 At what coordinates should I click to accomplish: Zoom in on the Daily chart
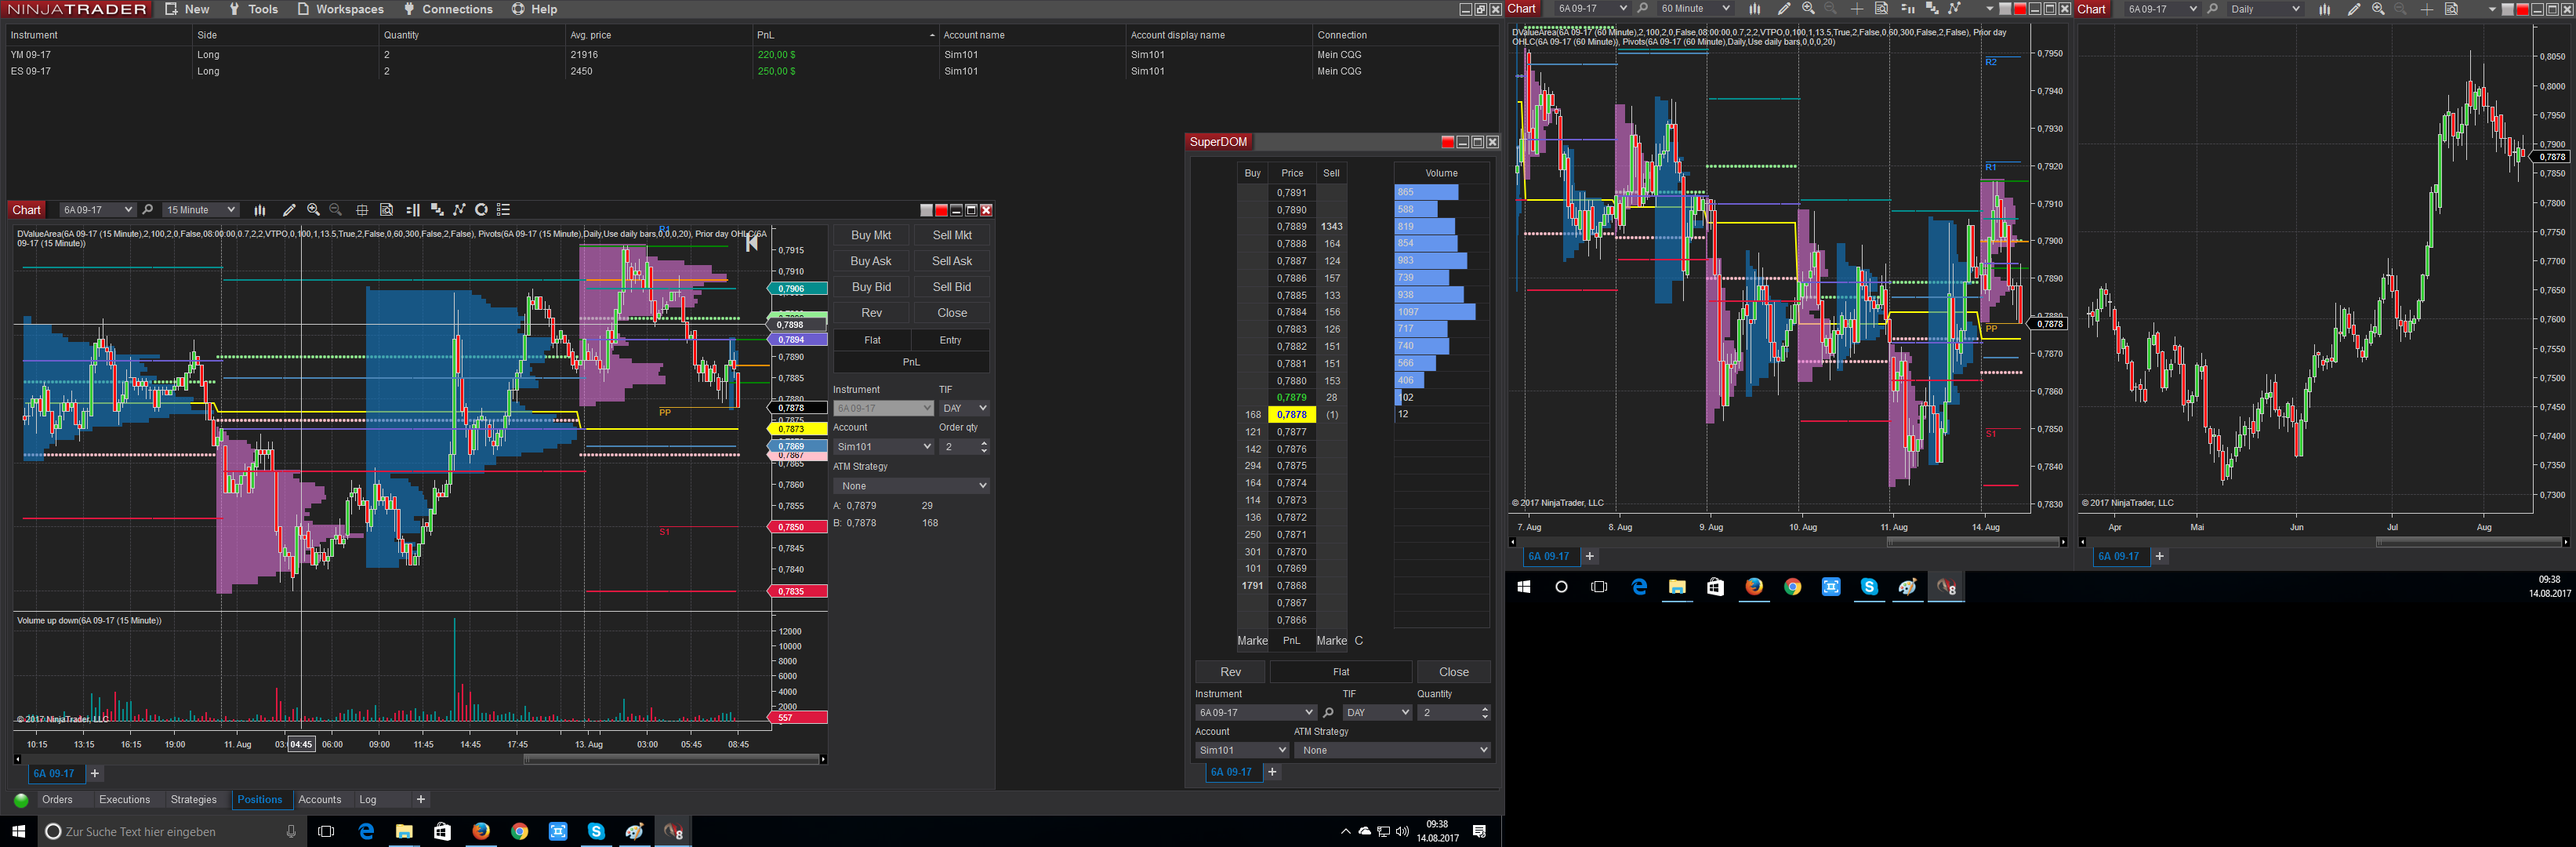coord(2378,9)
